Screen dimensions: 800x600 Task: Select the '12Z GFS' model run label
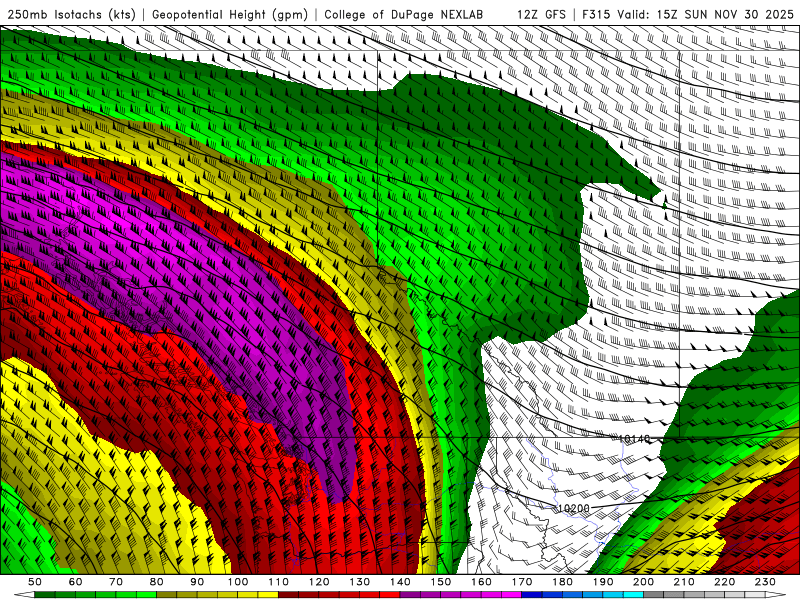[541, 14]
